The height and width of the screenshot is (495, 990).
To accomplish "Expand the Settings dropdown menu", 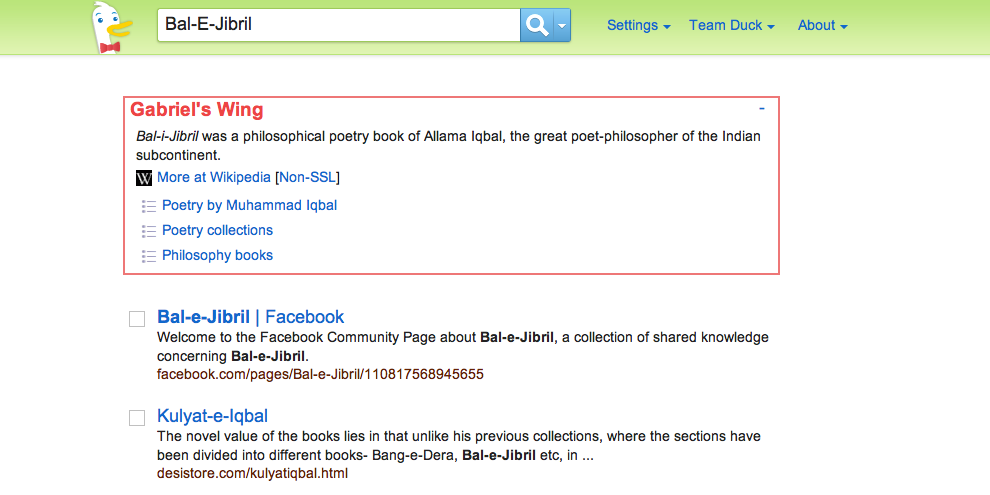I will pos(638,25).
